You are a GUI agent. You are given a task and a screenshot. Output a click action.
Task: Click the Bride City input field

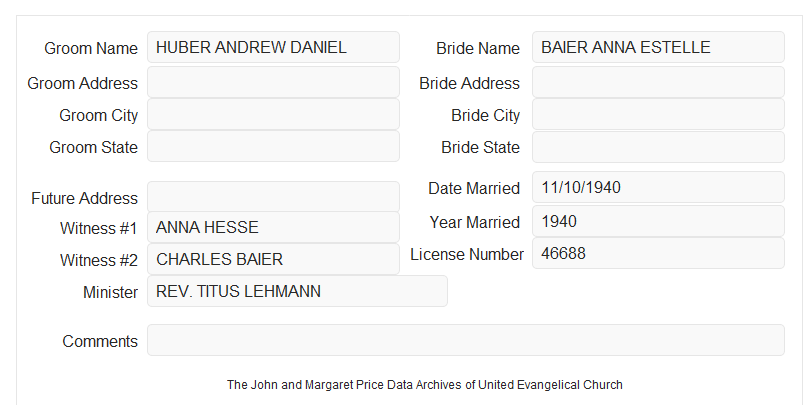(x=658, y=114)
